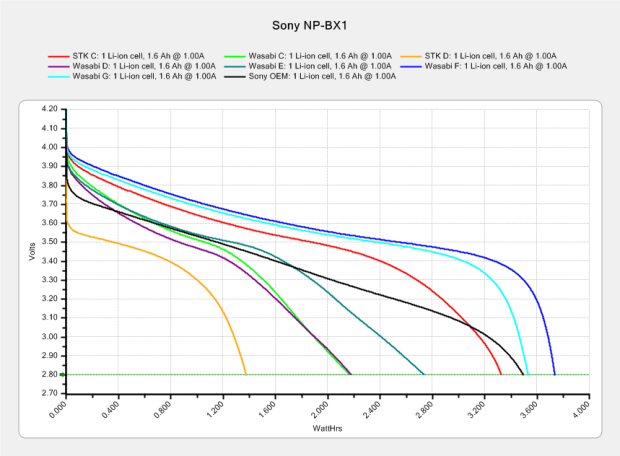
Task: Click the red STK C curve endpoint at cutoff
Action: 501,374
